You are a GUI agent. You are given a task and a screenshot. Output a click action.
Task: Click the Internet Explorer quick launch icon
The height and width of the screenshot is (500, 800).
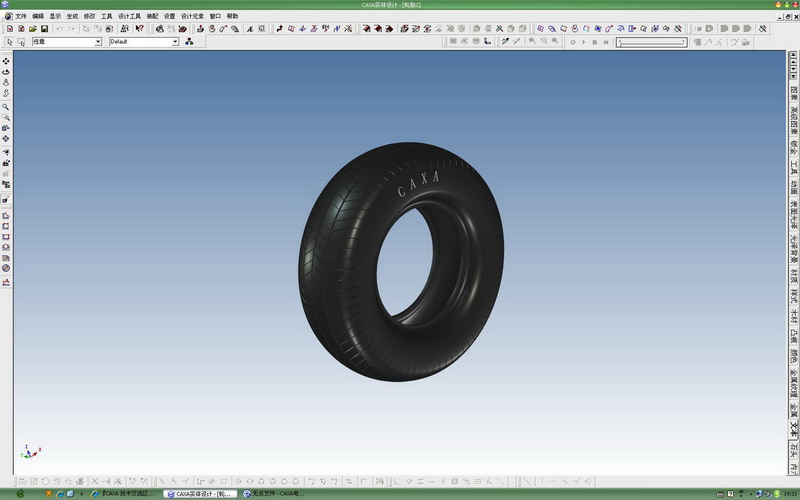tap(60, 493)
